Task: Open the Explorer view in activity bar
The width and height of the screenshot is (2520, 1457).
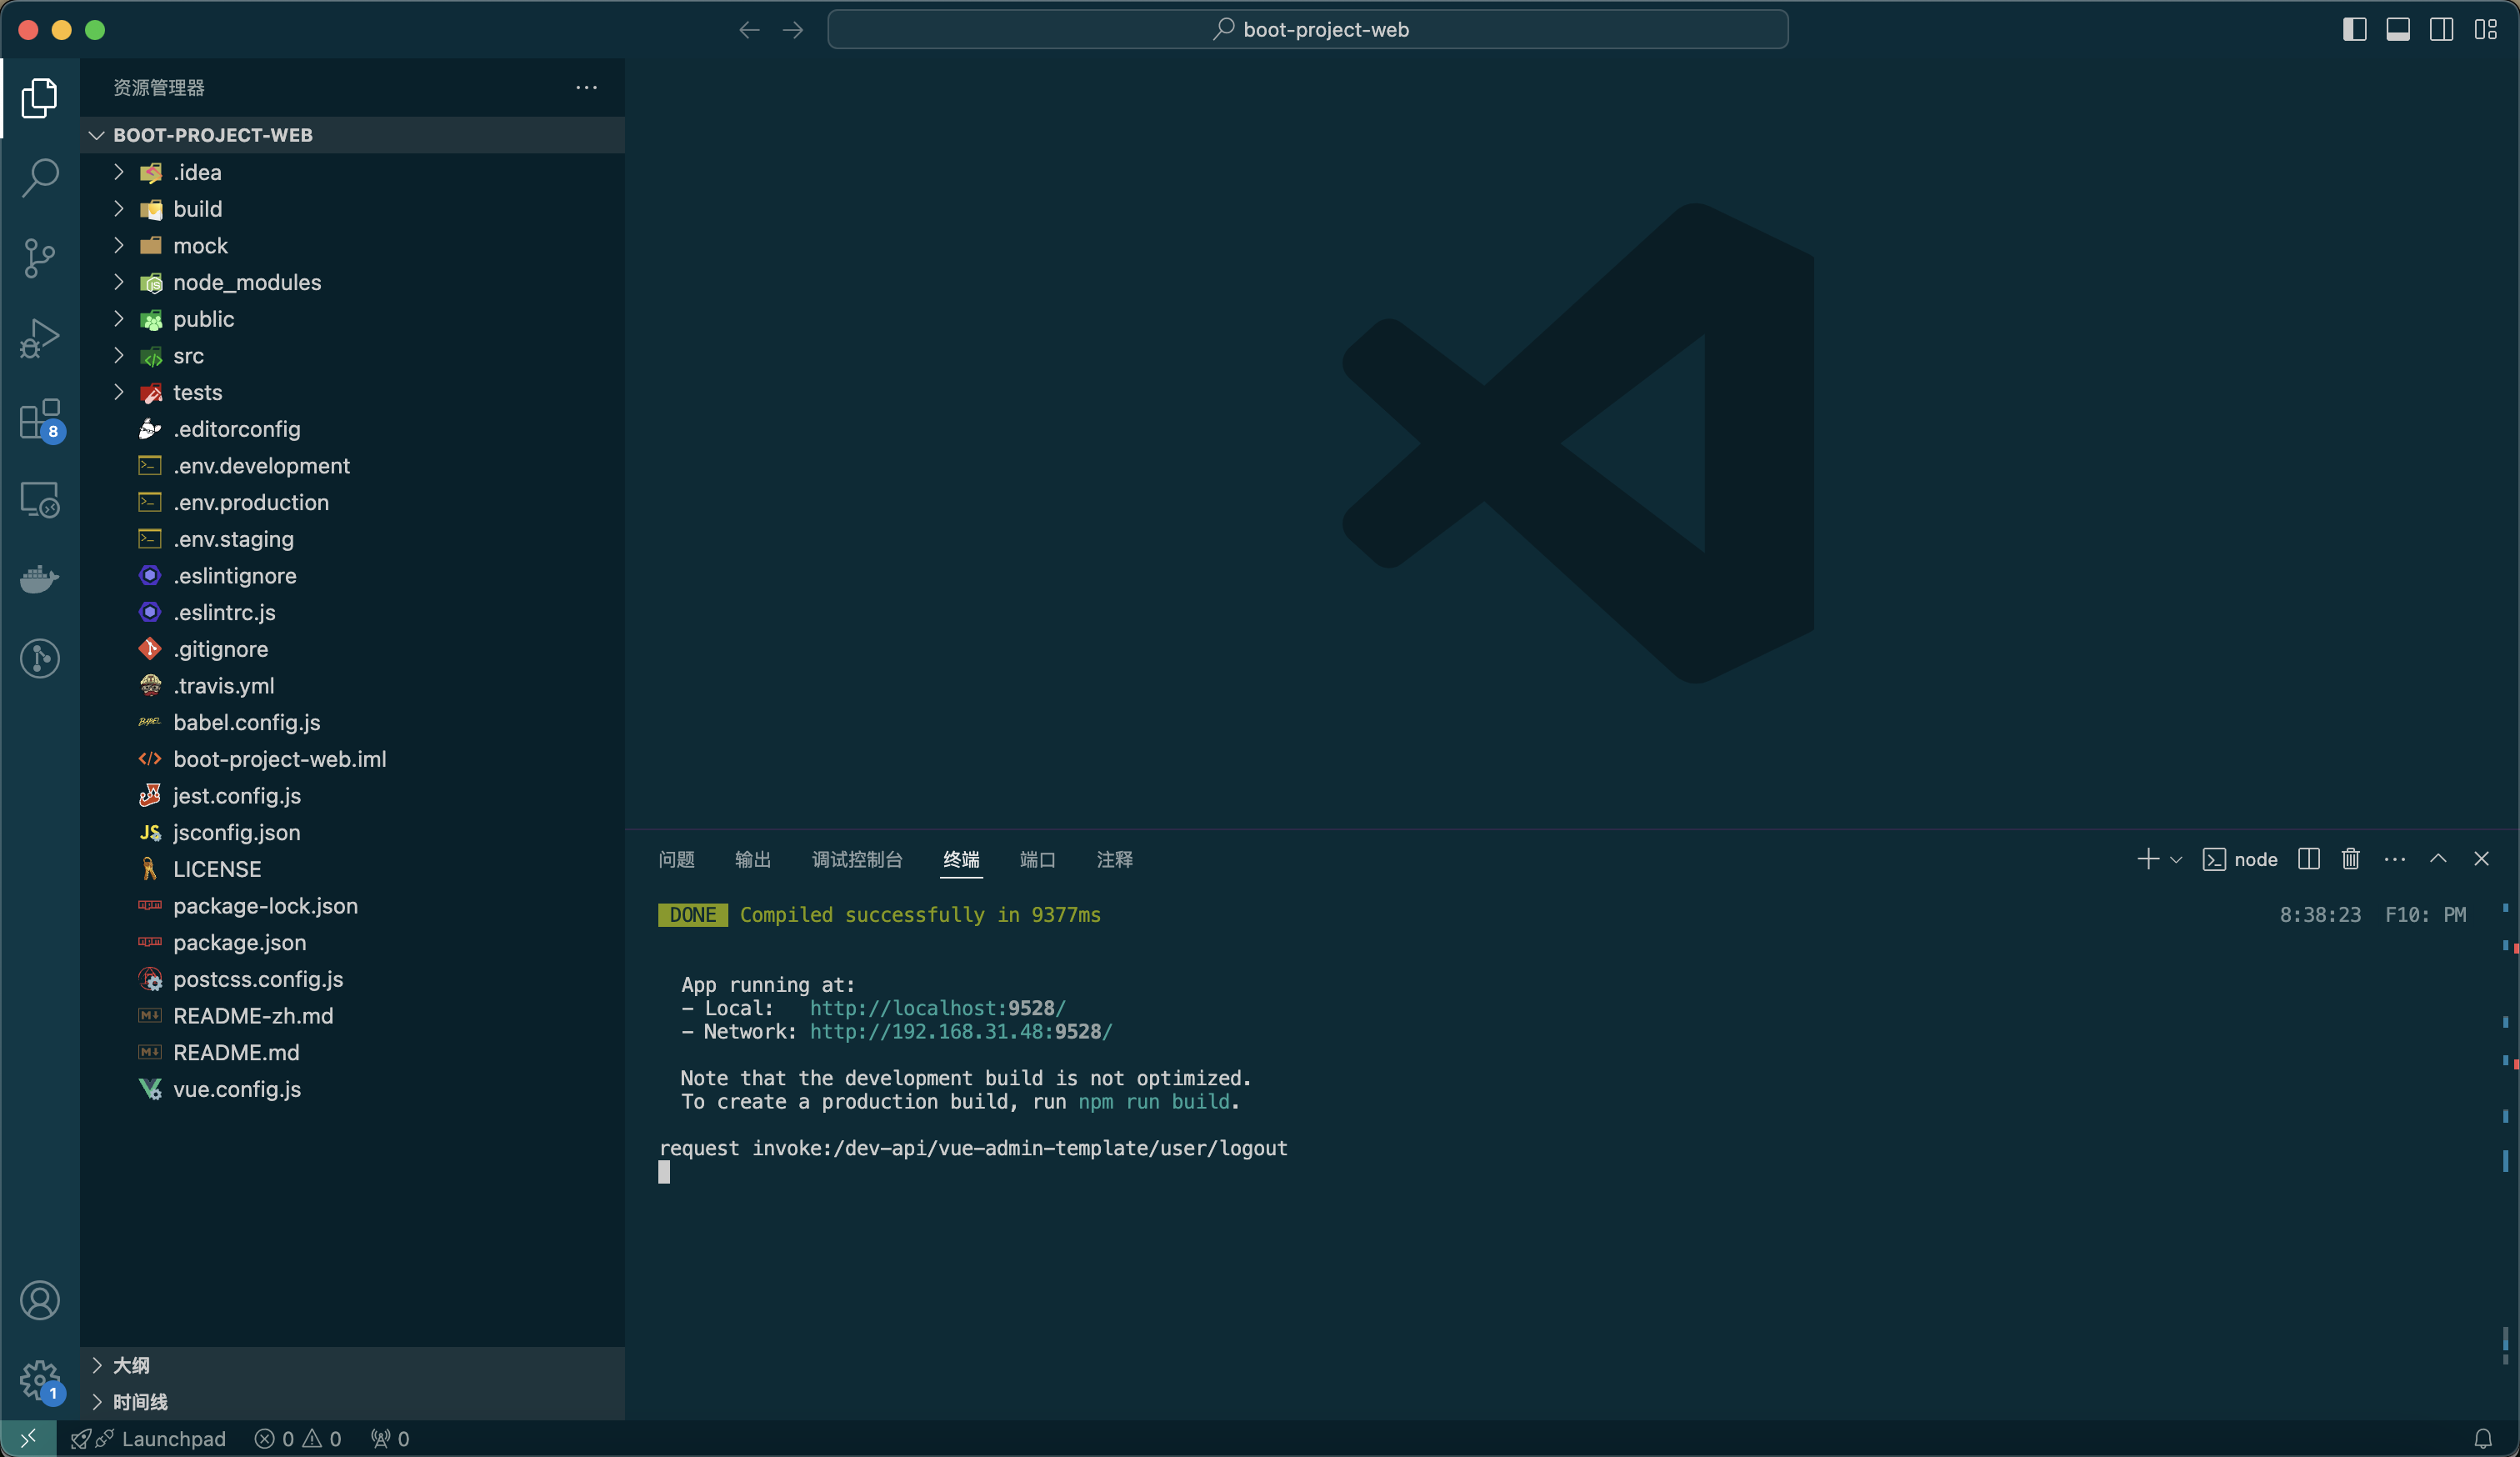Action: 40,97
